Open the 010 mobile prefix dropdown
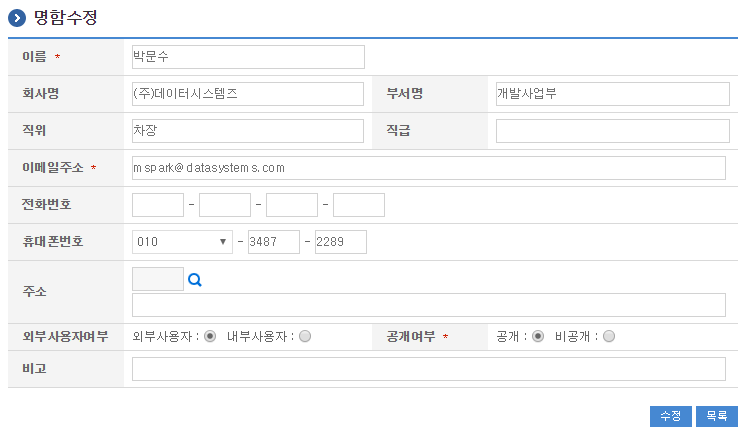 [182, 242]
